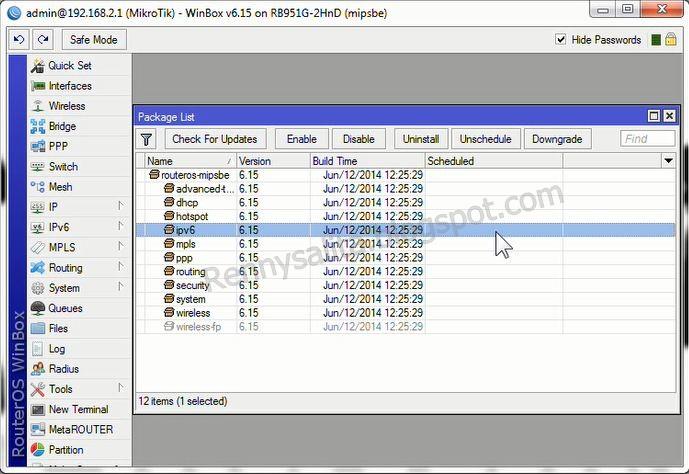Select the ppp package row
The image size is (689, 474).
[405, 257]
